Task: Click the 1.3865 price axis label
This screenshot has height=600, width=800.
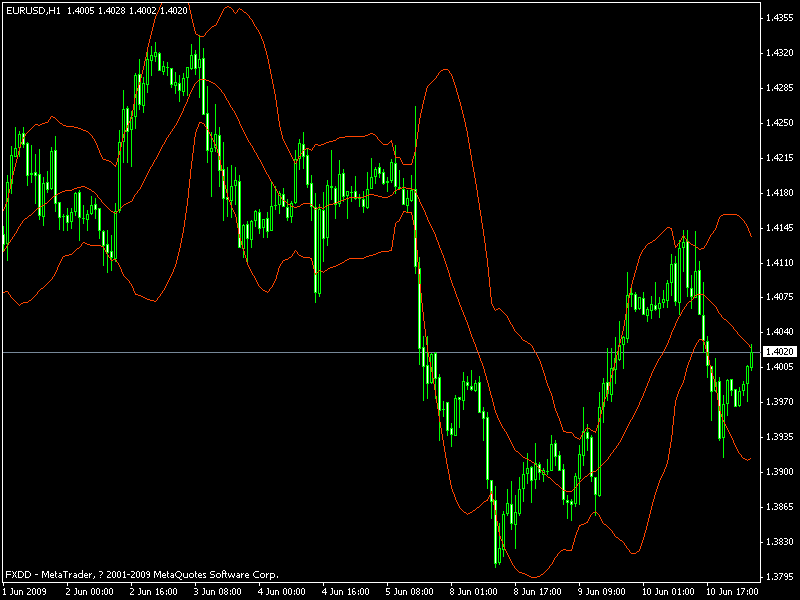Action: (x=780, y=507)
